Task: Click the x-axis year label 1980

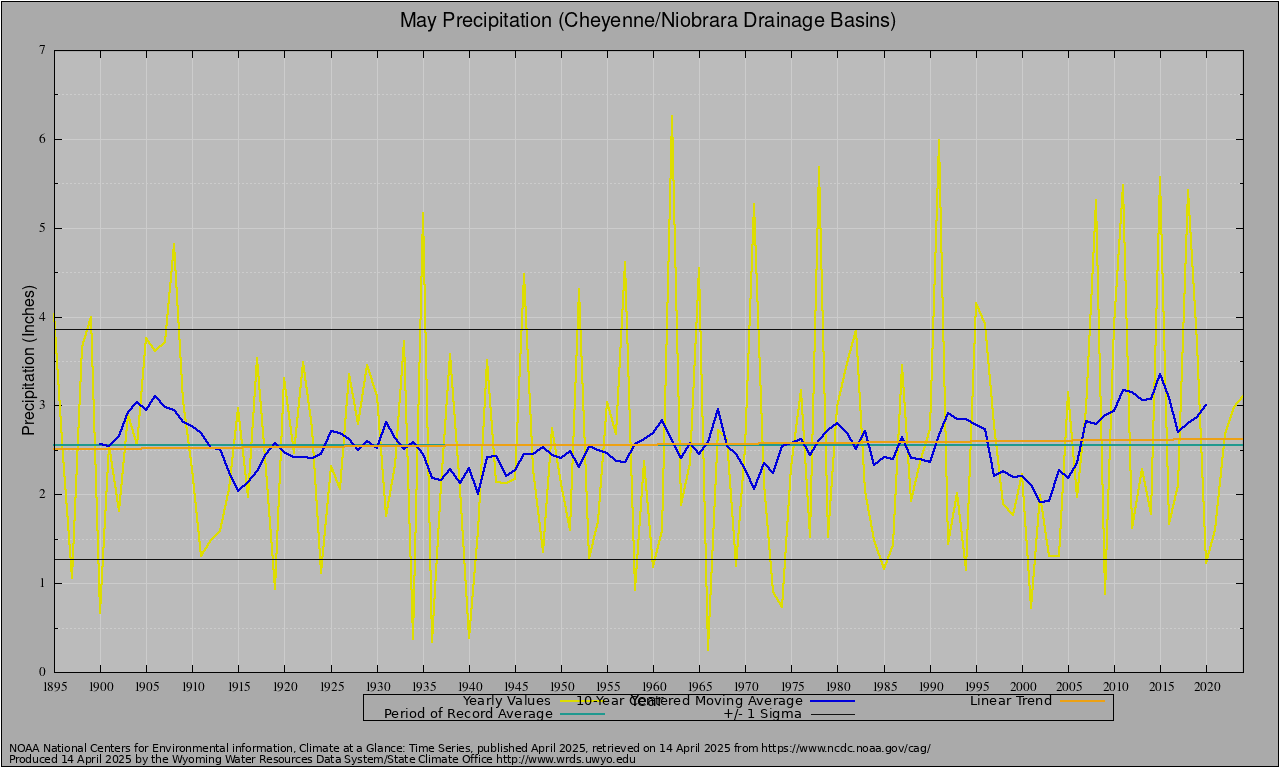Action: tap(838, 686)
